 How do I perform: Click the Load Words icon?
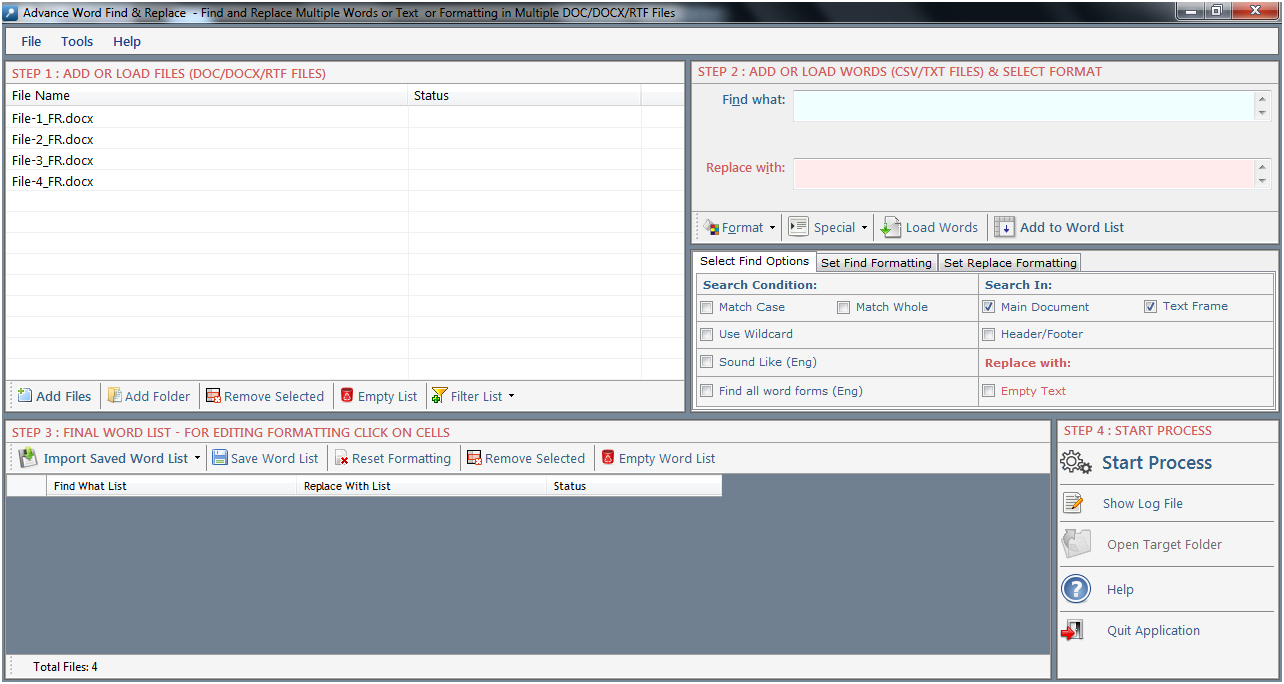[x=891, y=227]
